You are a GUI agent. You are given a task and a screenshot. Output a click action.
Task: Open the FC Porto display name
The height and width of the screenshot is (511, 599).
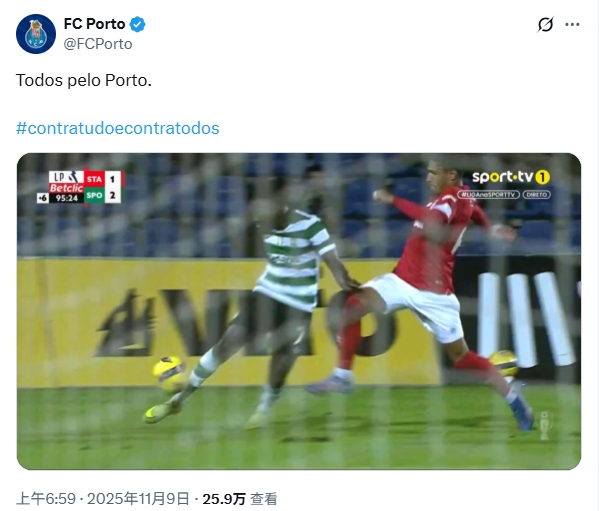[94, 24]
